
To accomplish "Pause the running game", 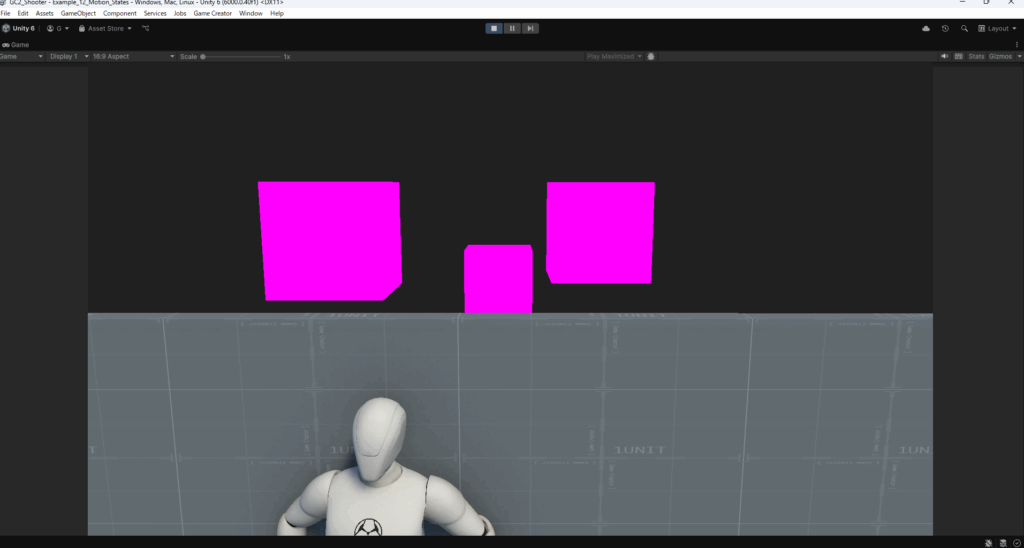I will [512, 28].
